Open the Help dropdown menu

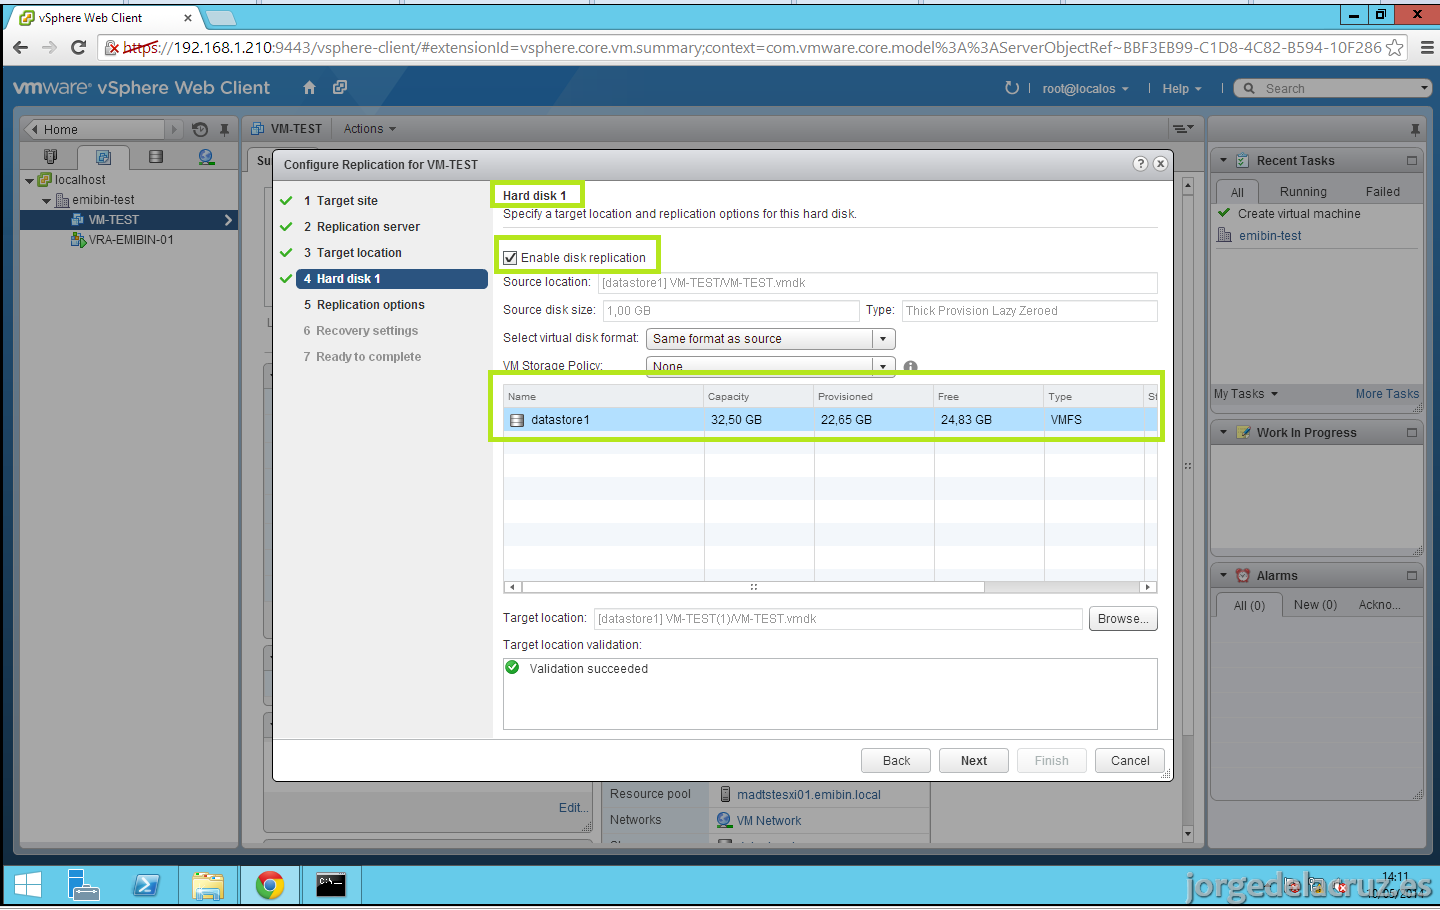tap(1182, 88)
